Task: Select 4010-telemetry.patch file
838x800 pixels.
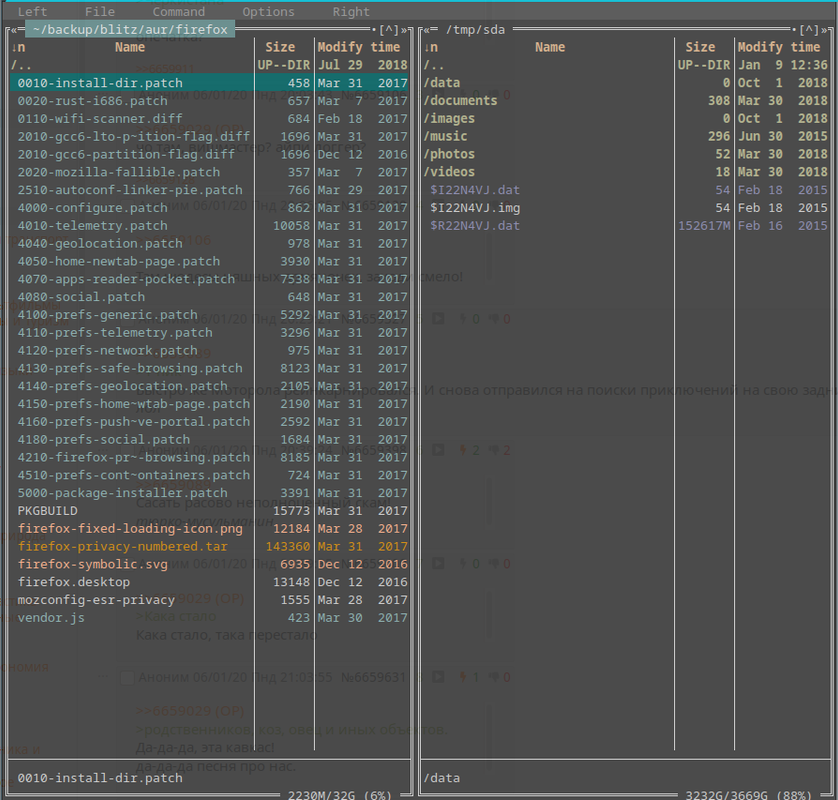Action: click(209, 226)
